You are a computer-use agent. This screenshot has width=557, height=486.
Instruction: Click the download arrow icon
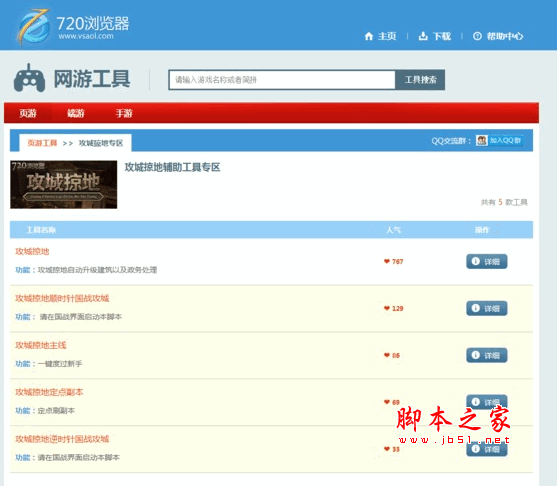tap(423, 36)
